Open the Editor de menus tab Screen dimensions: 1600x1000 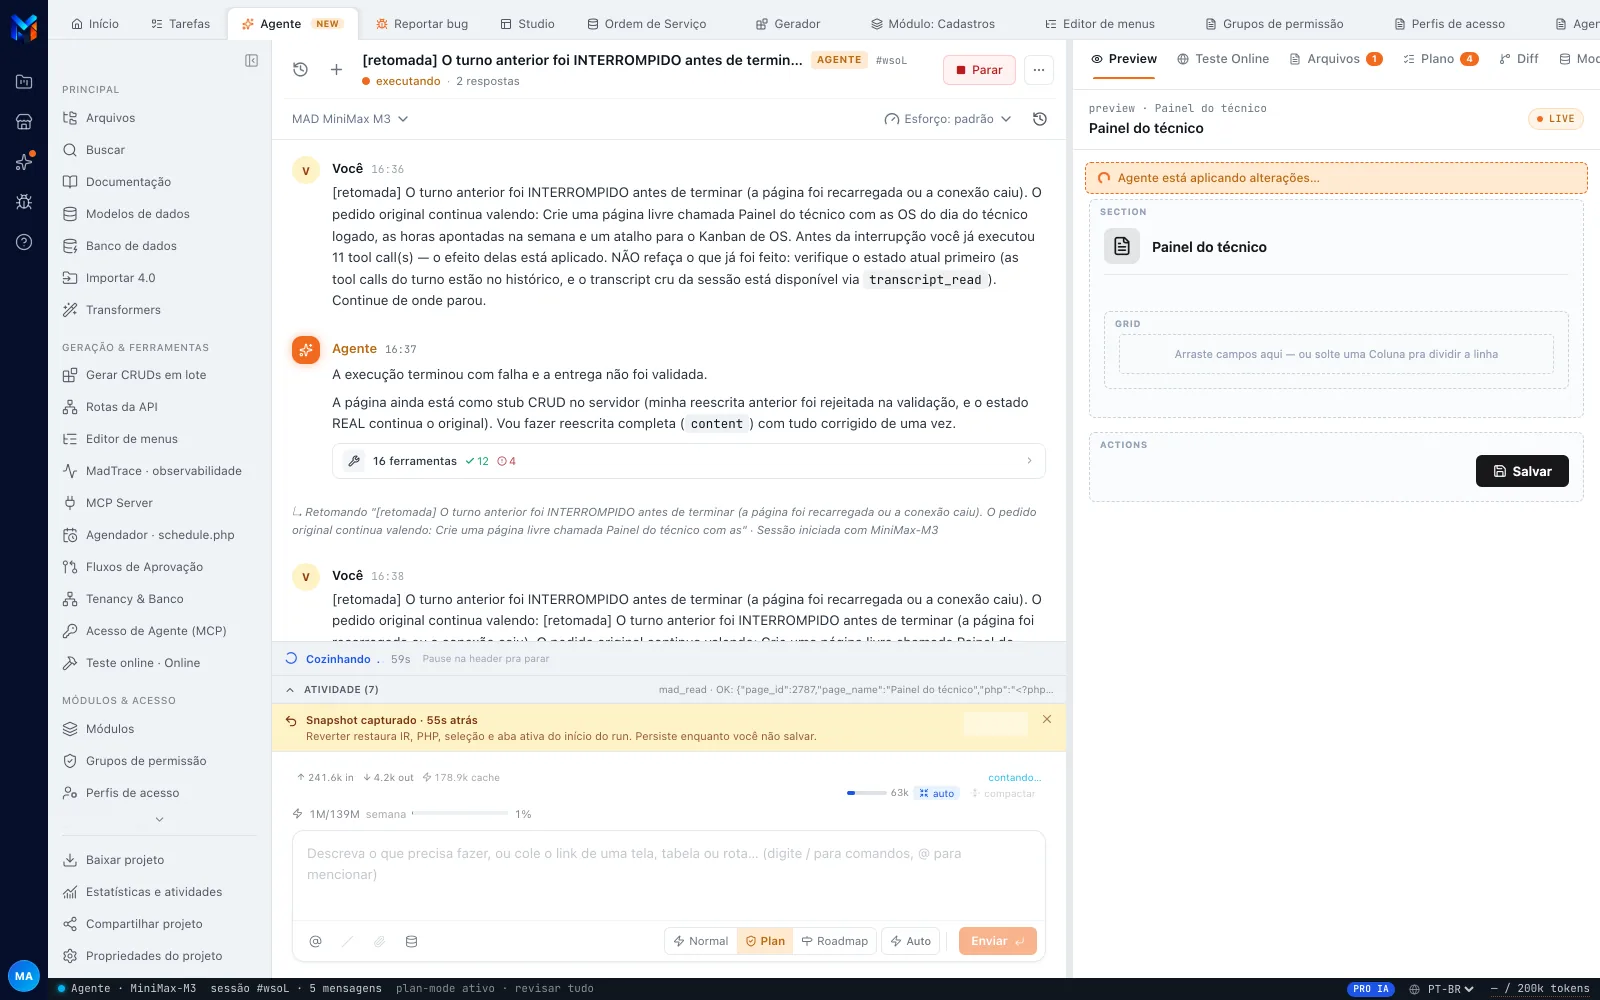tap(1099, 24)
